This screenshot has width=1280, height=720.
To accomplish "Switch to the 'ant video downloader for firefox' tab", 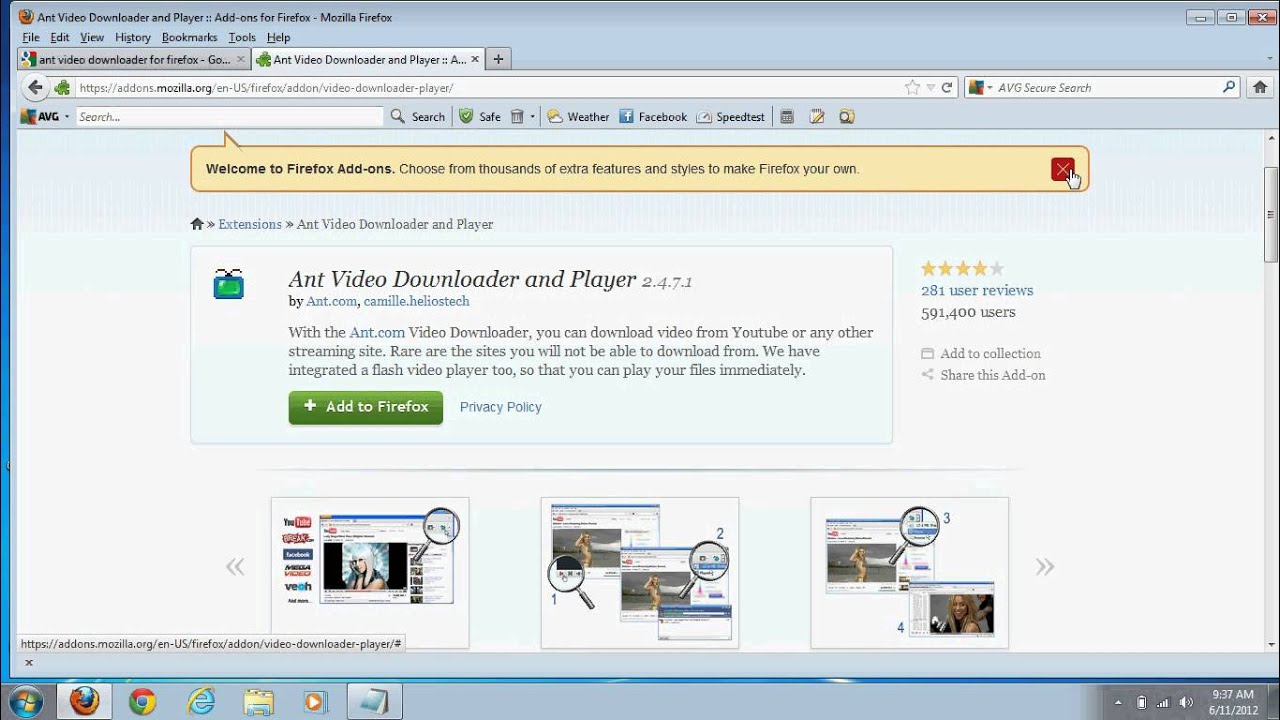I will pos(133,59).
